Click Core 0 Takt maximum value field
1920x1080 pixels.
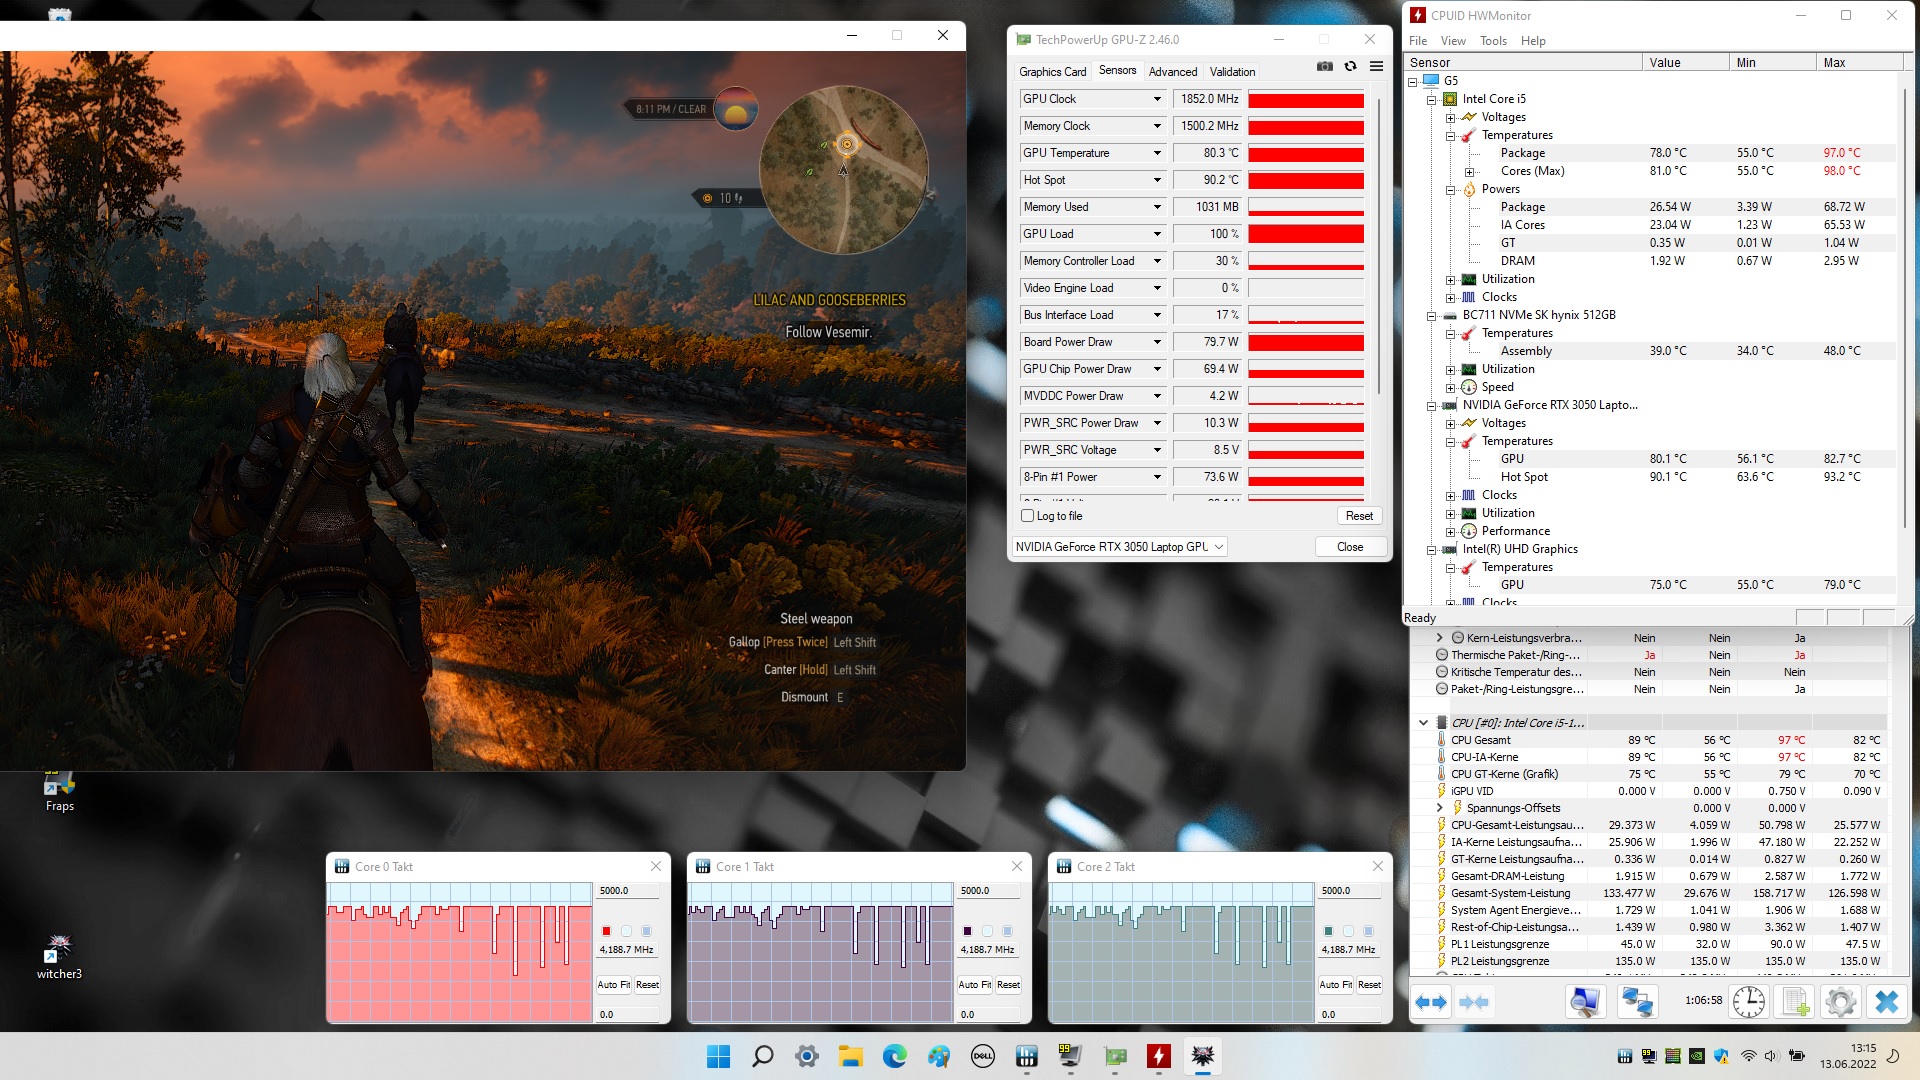[630, 891]
